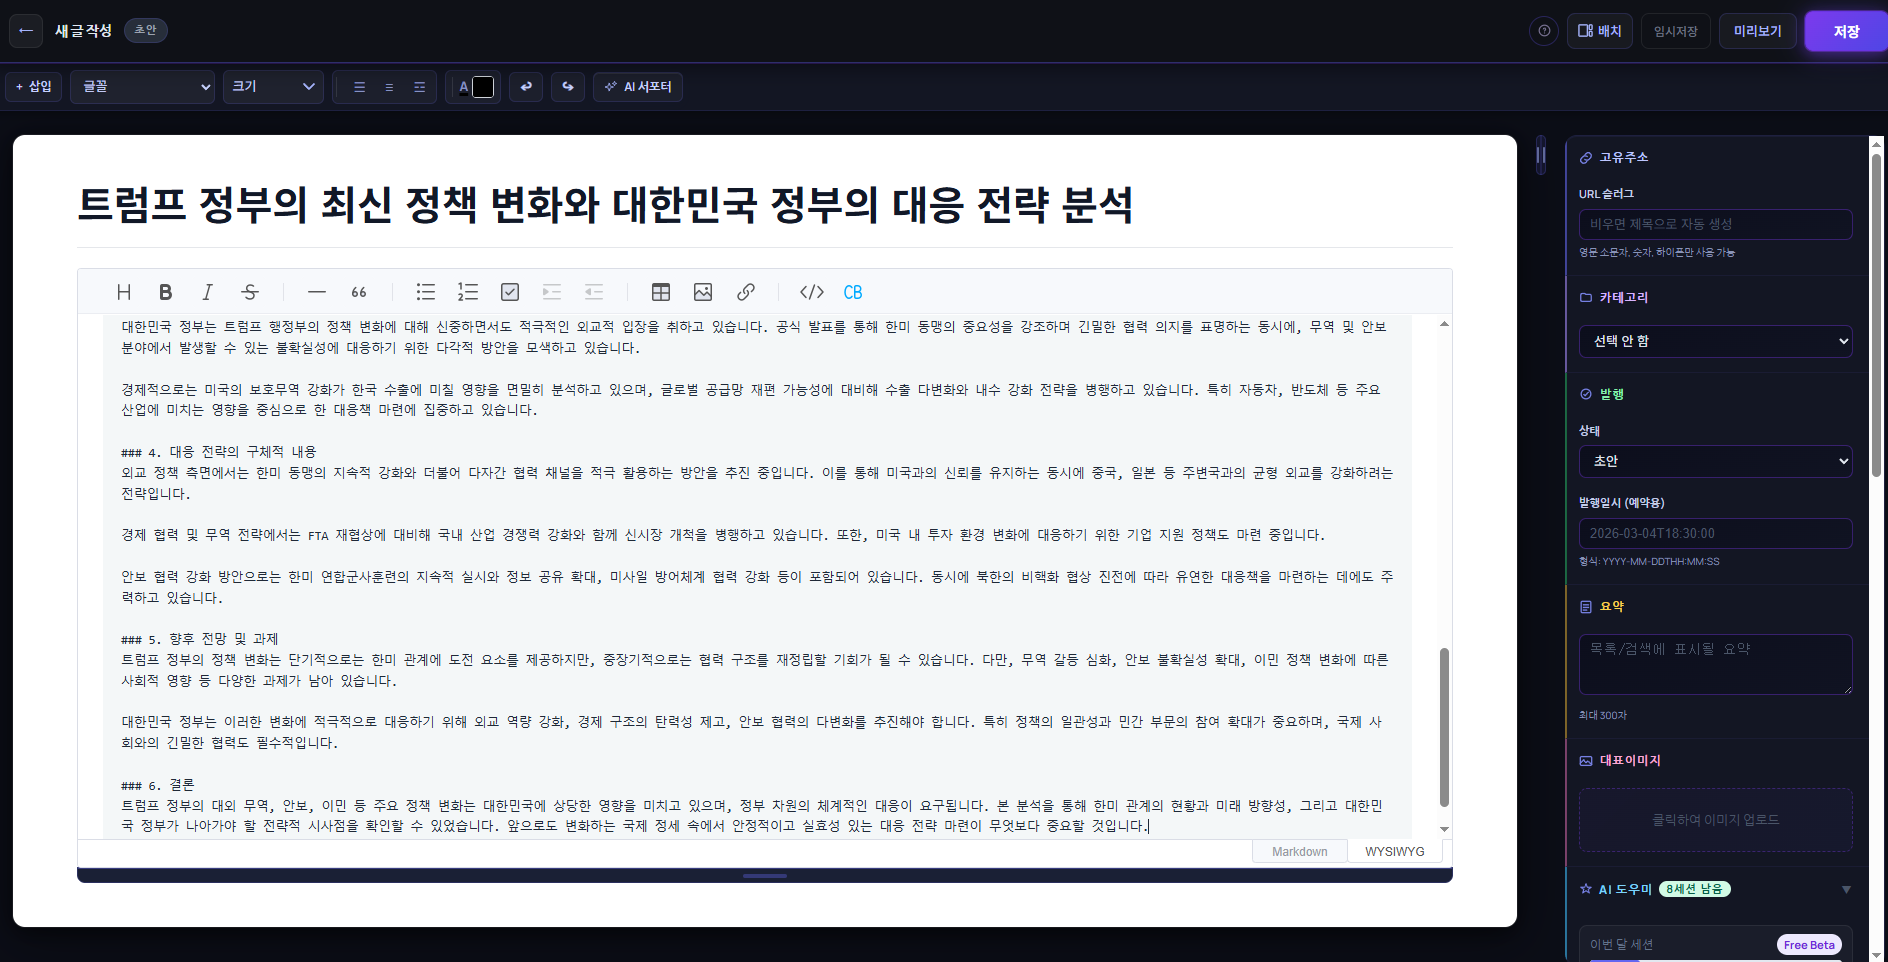Viewport: 1888px width, 962px height.
Task: Open the 크기 size dropdown
Action: point(272,87)
